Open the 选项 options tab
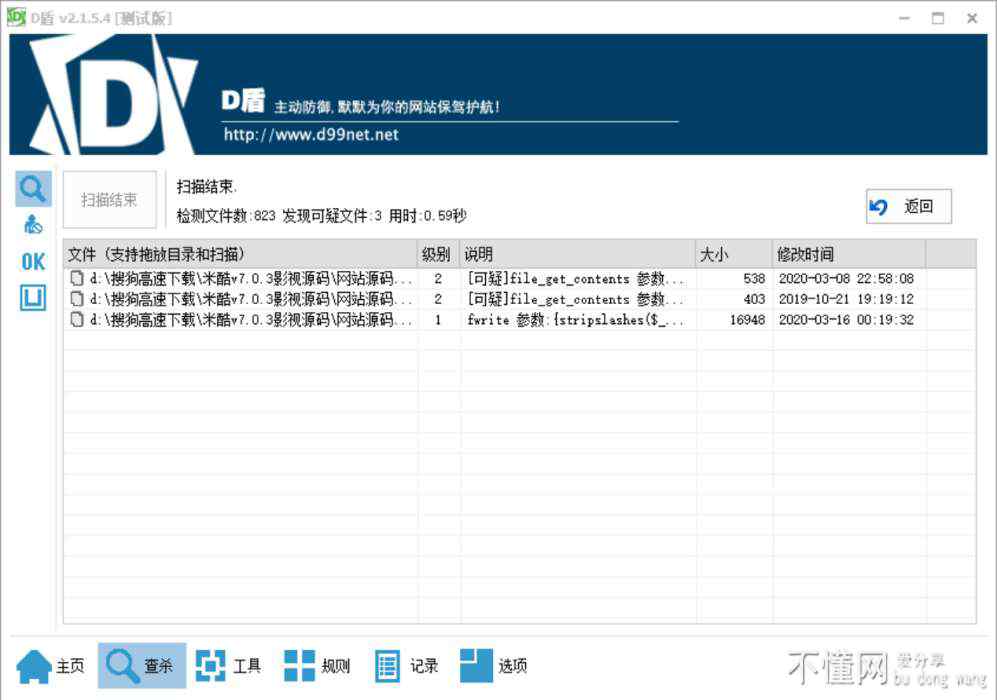The height and width of the screenshot is (700, 997). (x=494, y=666)
